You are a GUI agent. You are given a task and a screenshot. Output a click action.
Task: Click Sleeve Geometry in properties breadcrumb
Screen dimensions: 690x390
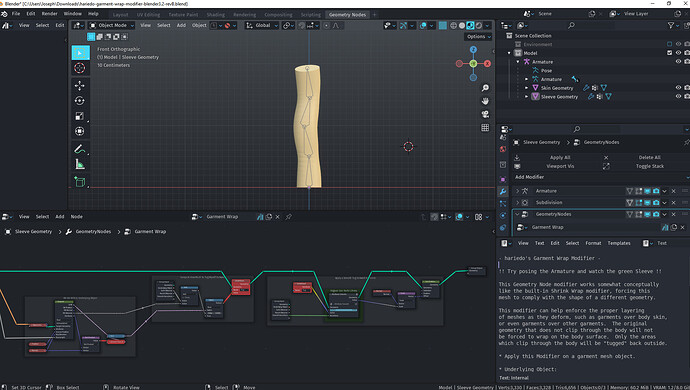pos(541,142)
